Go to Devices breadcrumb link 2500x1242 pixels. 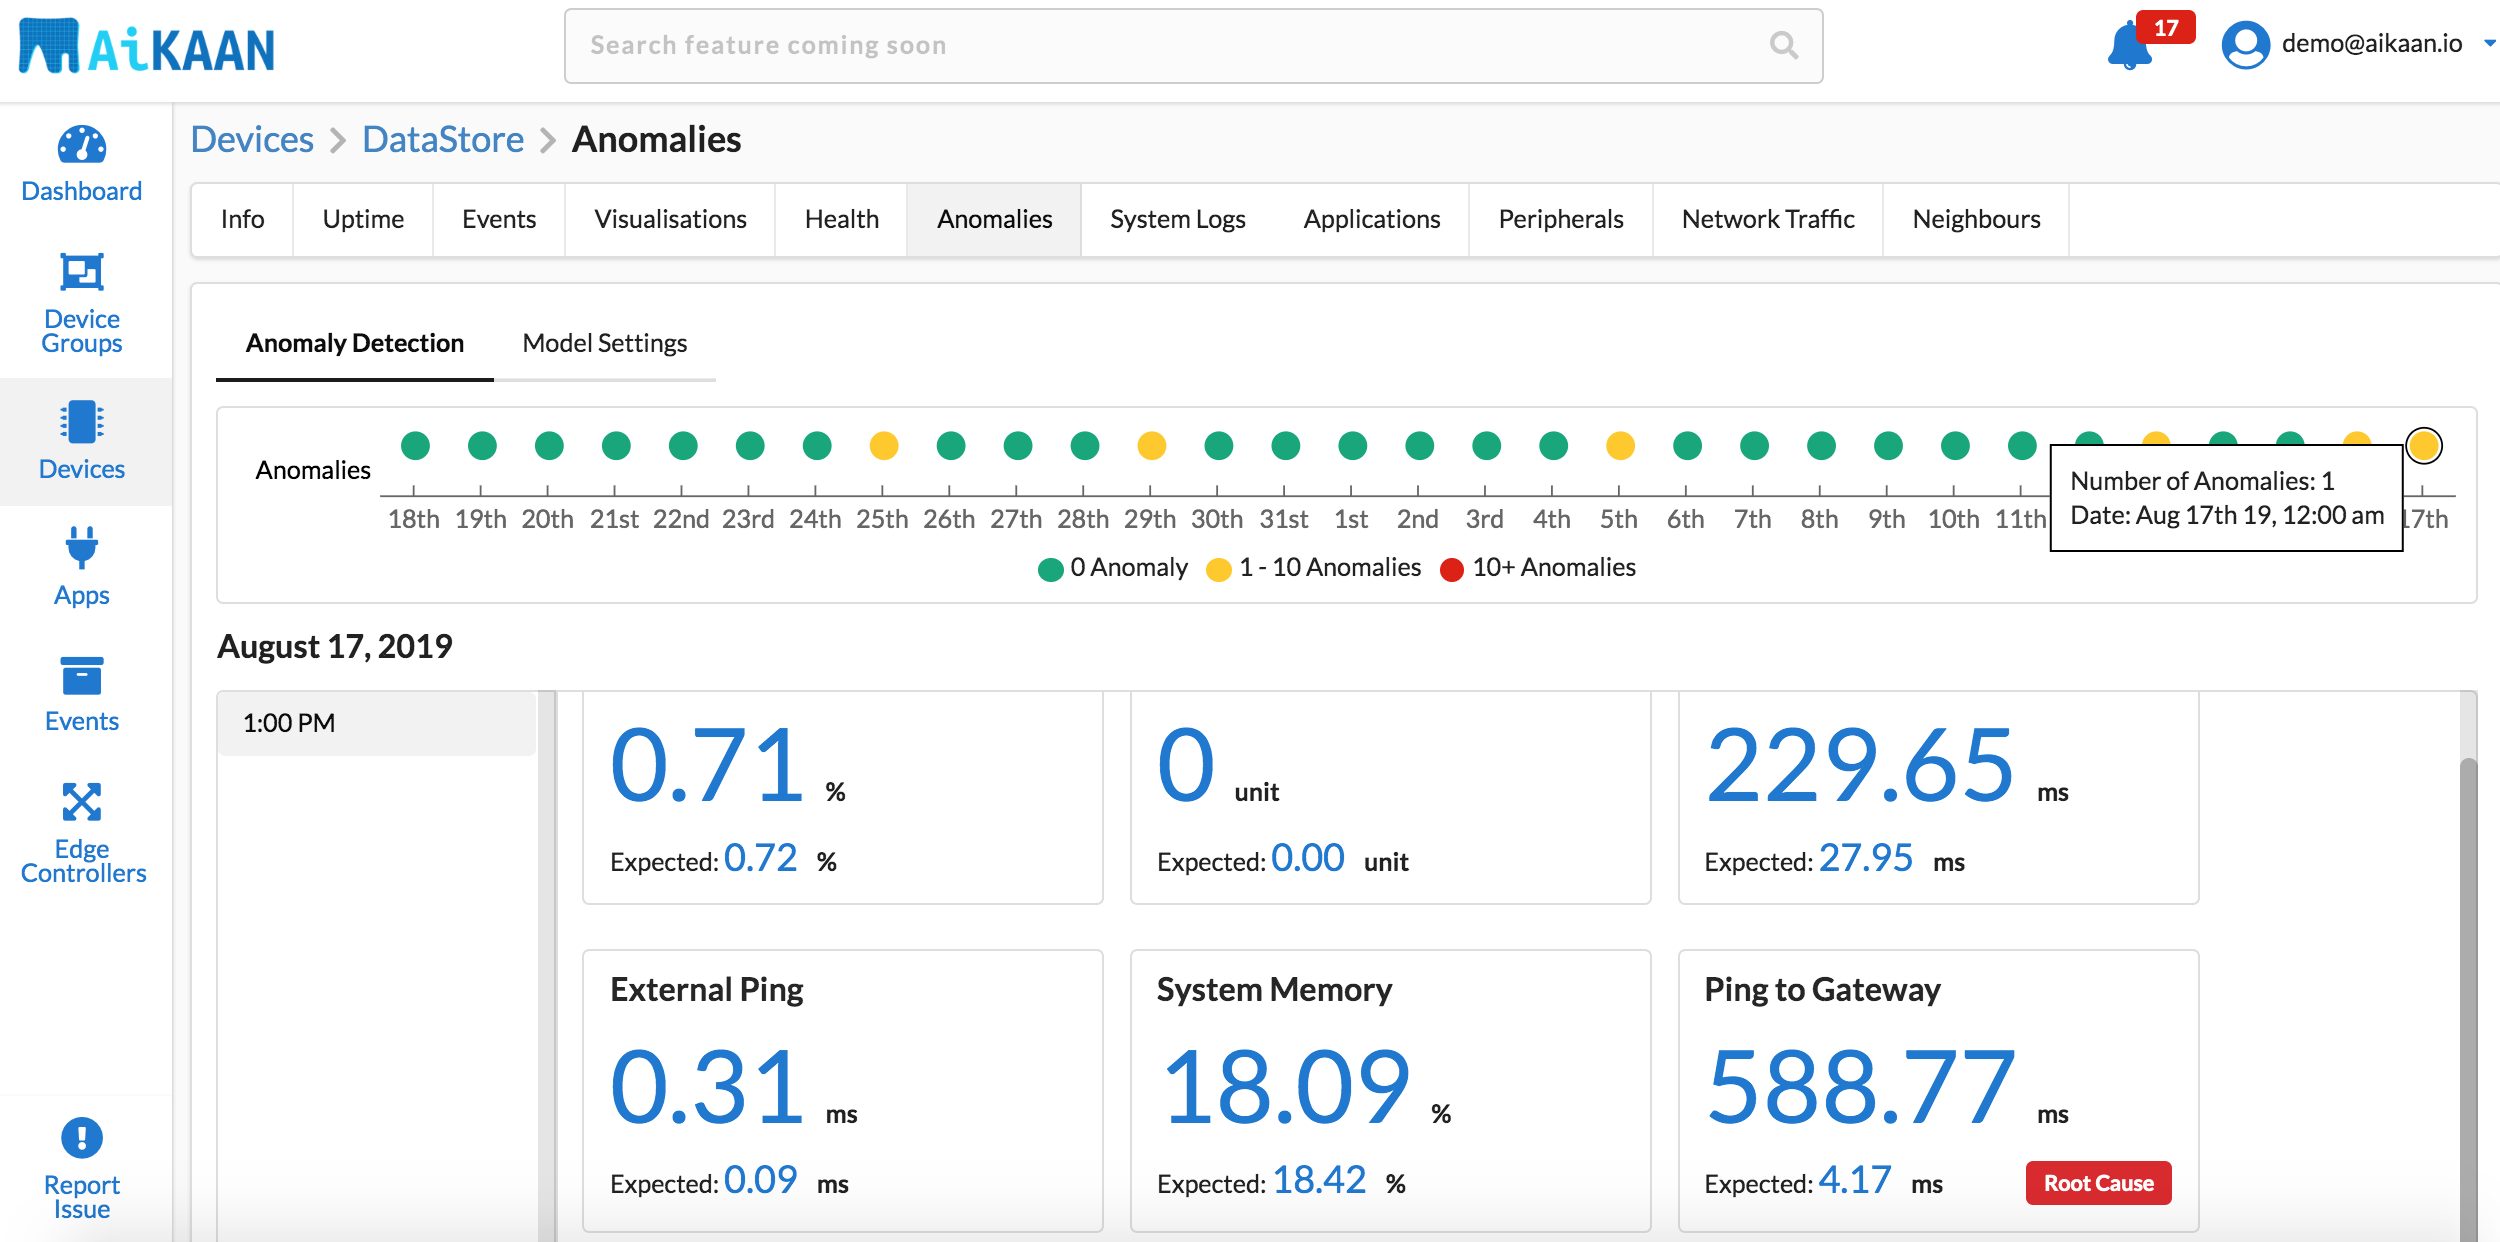pos(252,139)
